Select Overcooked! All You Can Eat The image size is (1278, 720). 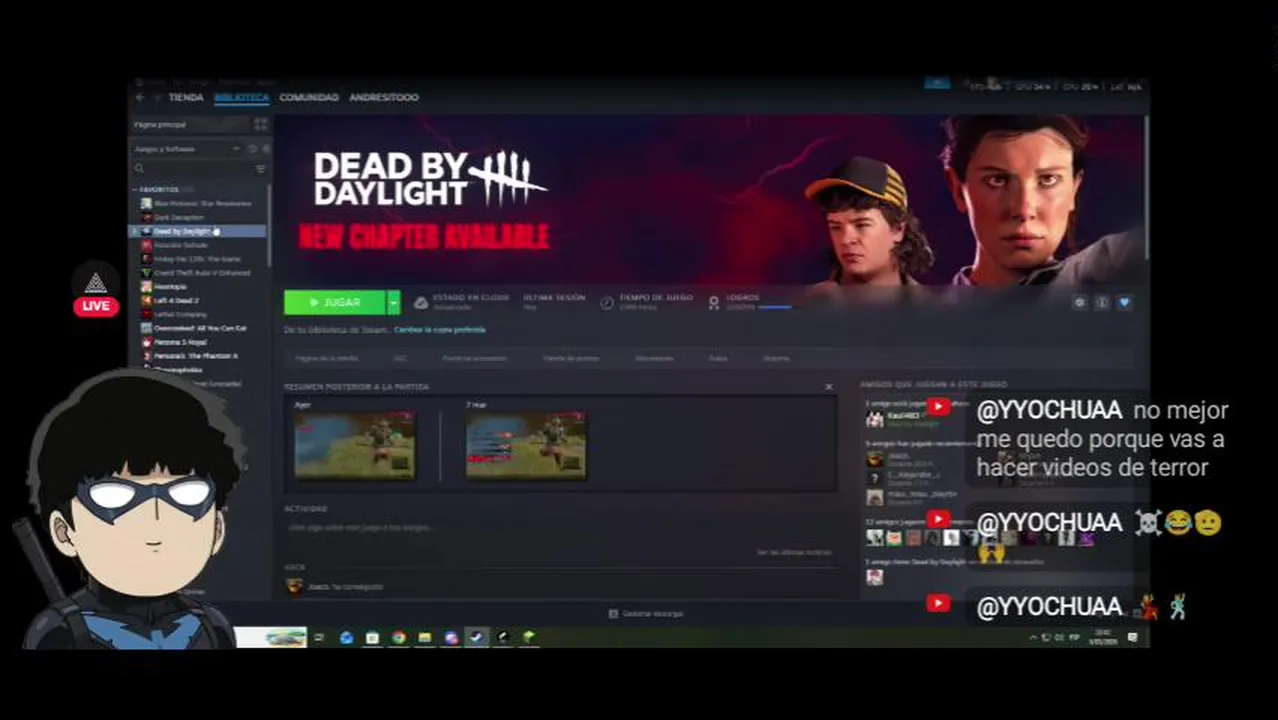[x=200, y=328]
